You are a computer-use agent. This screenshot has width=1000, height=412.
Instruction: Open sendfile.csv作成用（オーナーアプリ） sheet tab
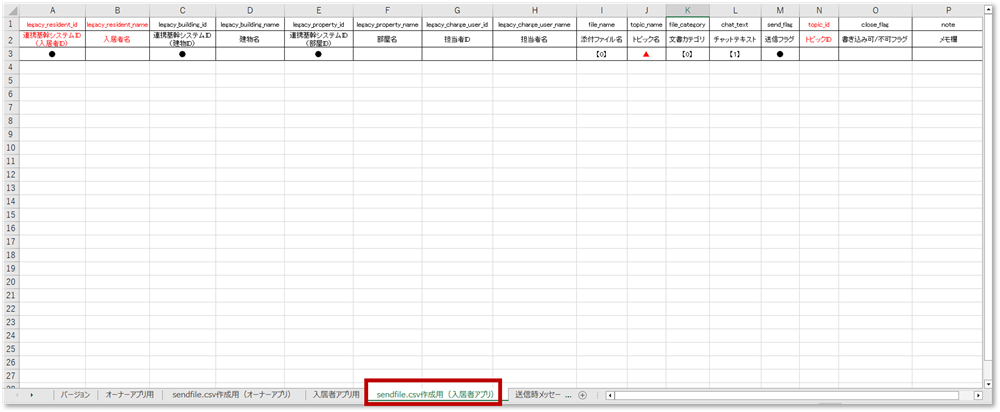[232, 395]
